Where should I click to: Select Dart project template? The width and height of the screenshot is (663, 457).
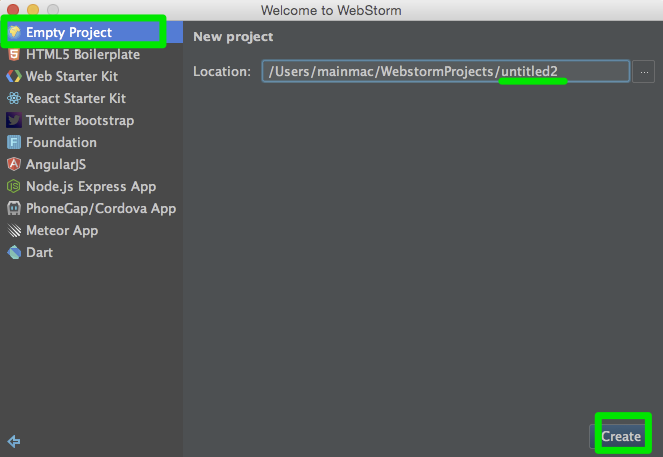click(x=91, y=252)
